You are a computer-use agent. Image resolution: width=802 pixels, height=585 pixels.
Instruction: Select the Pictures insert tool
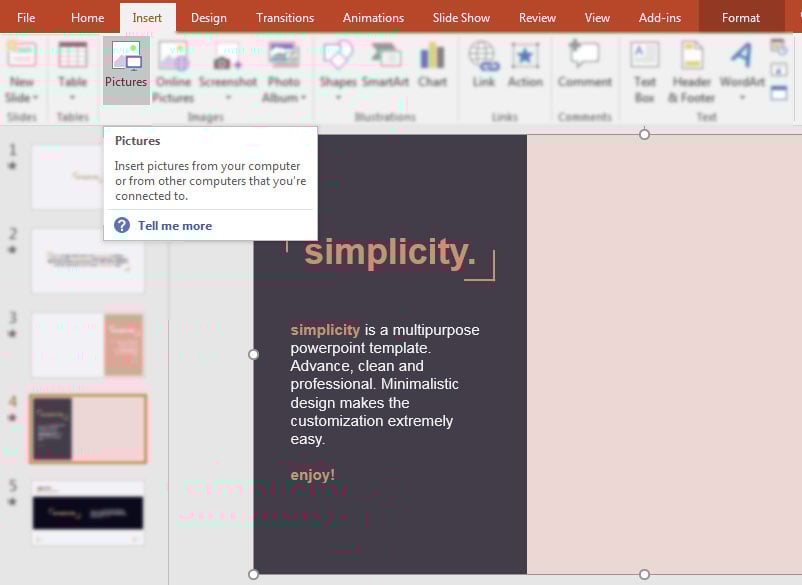click(x=125, y=70)
